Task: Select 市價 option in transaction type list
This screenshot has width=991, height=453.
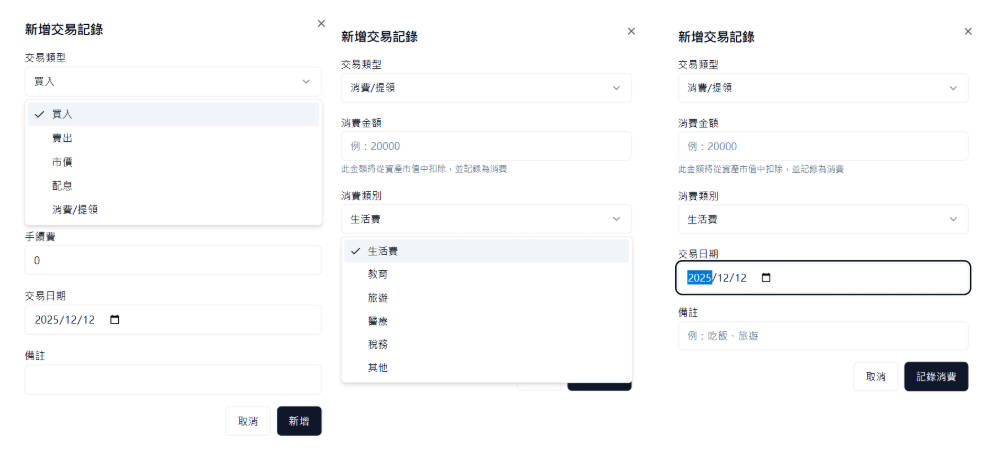Action: point(173,162)
